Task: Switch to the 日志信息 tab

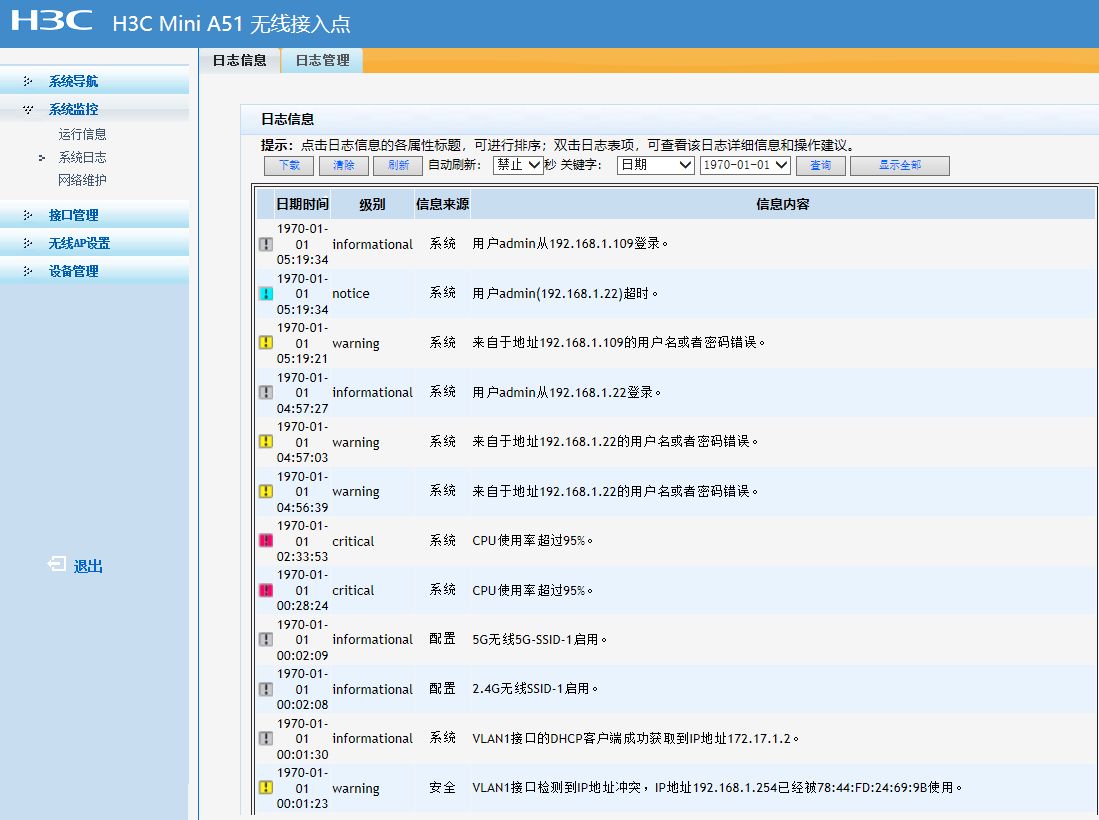Action: [x=240, y=61]
